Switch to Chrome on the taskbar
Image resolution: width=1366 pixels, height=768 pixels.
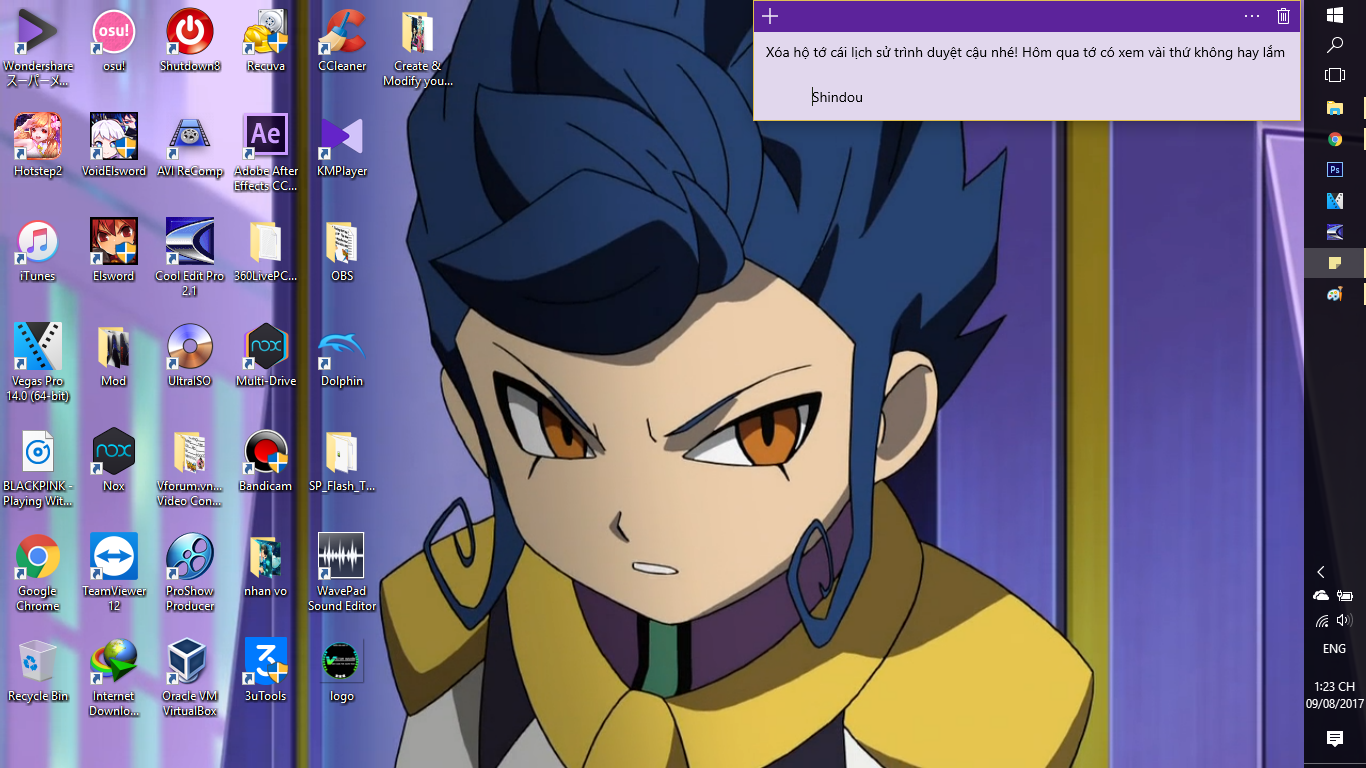pyautogui.click(x=1335, y=139)
